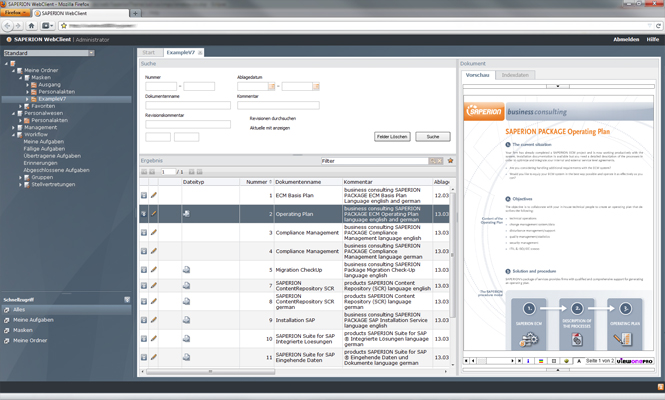This screenshot has height=400, width=665.
Task: Click the pencil edit icon in Installation SAP row
Action: [x=154, y=320]
